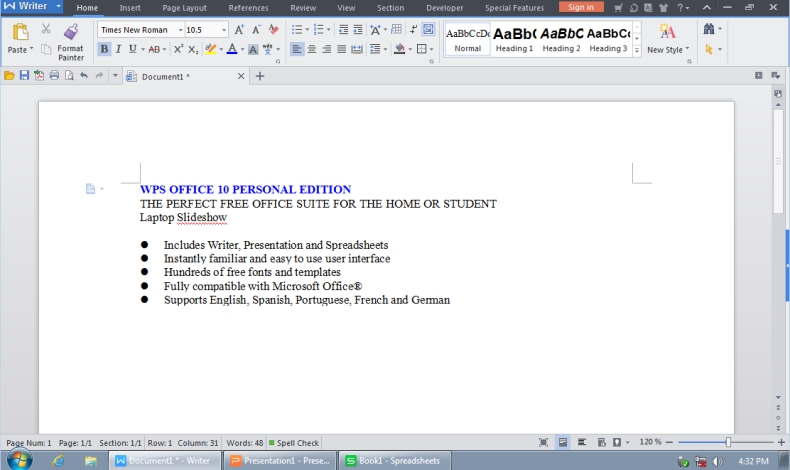Click the Sign in button

pyautogui.click(x=581, y=7)
